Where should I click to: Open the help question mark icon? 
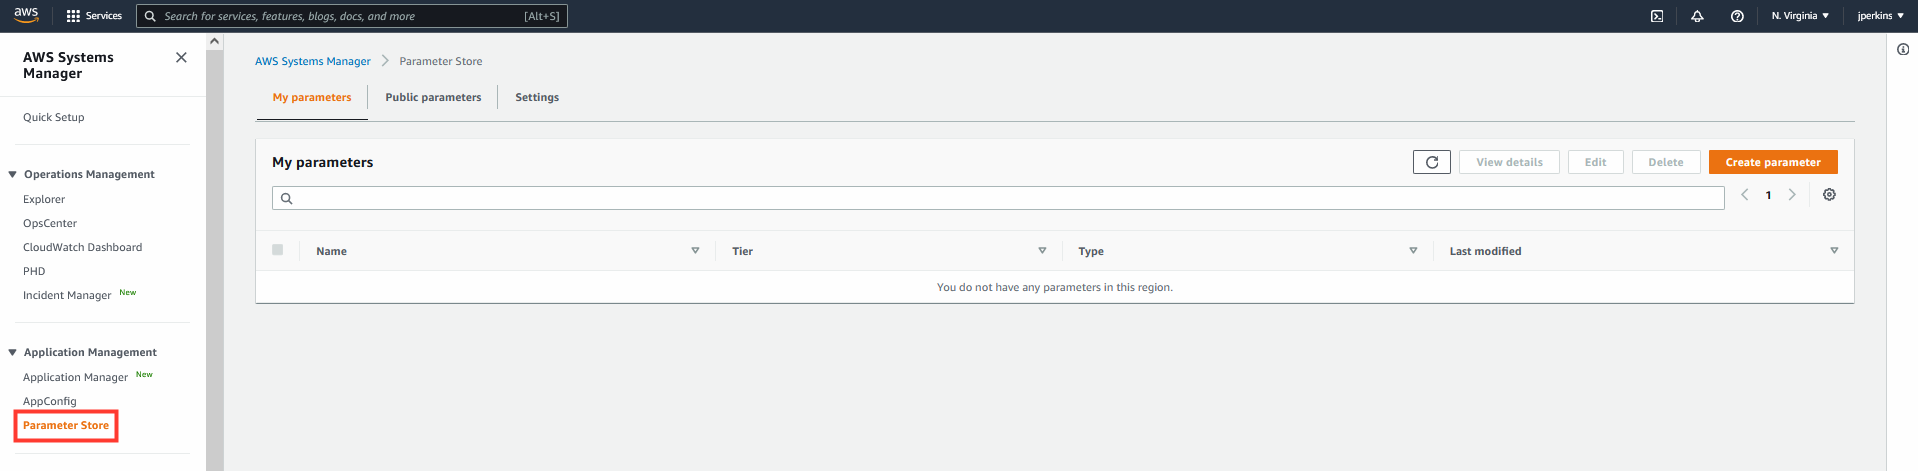tap(1737, 16)
